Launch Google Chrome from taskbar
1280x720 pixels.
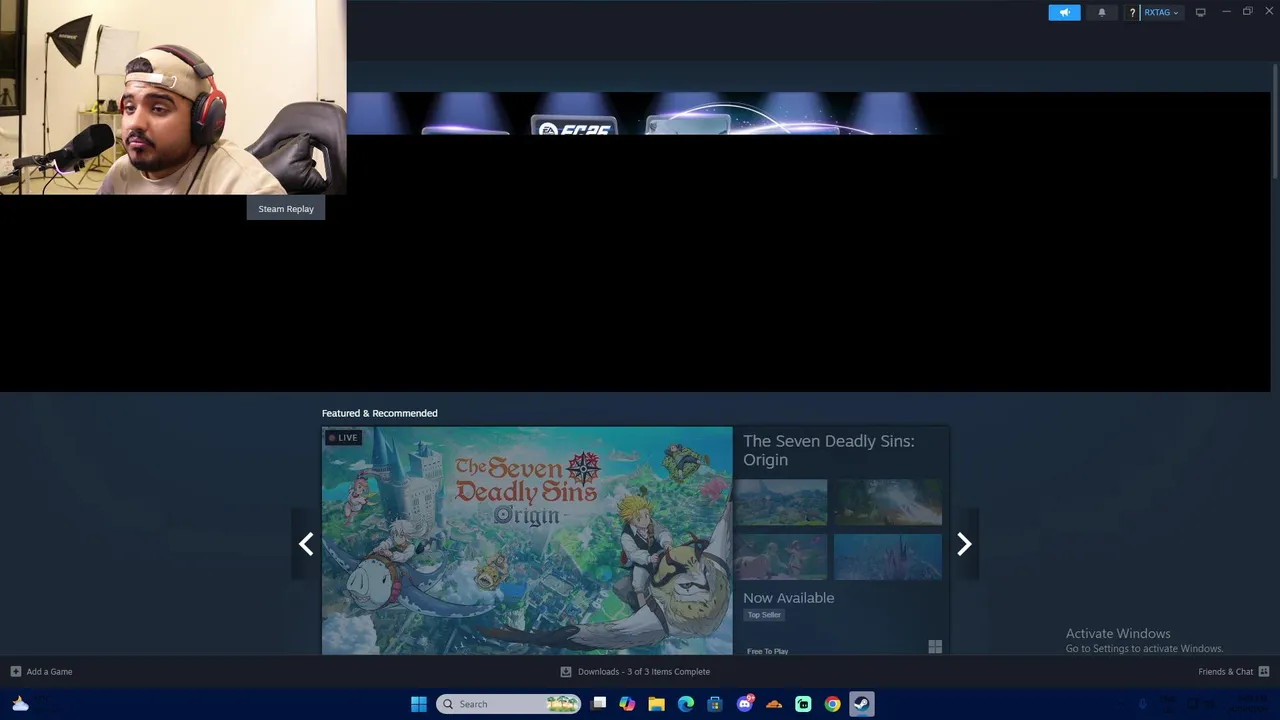click(832, 704)
